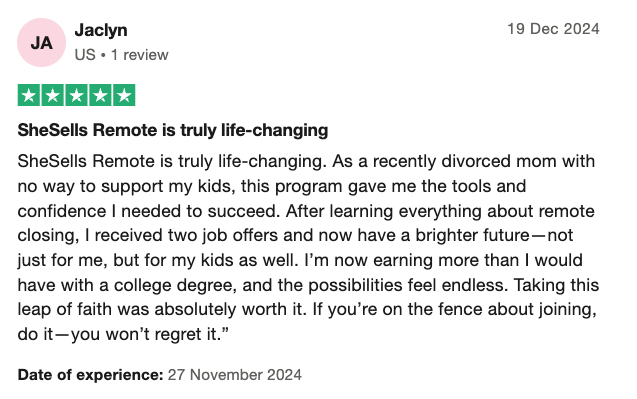Click the 27 November 2024 experience date
Screen dimensions: 637x399
tap(235, 375)
